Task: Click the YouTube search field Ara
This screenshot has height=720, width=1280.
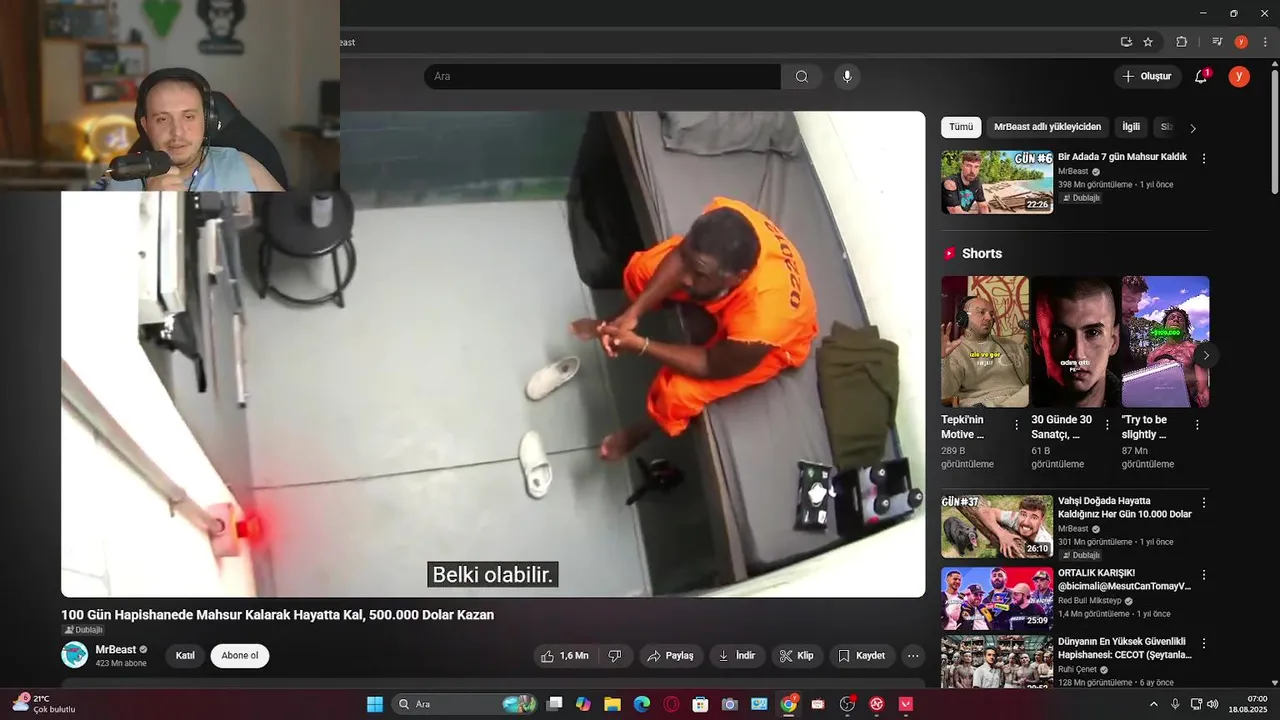Action: click(x=602, y=77)
